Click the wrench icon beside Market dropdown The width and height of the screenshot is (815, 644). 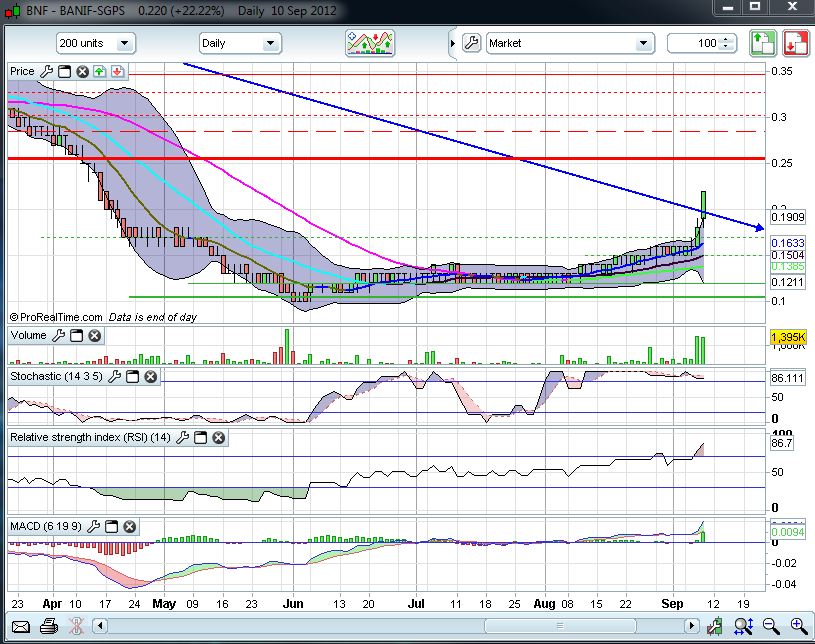[470, 43]
